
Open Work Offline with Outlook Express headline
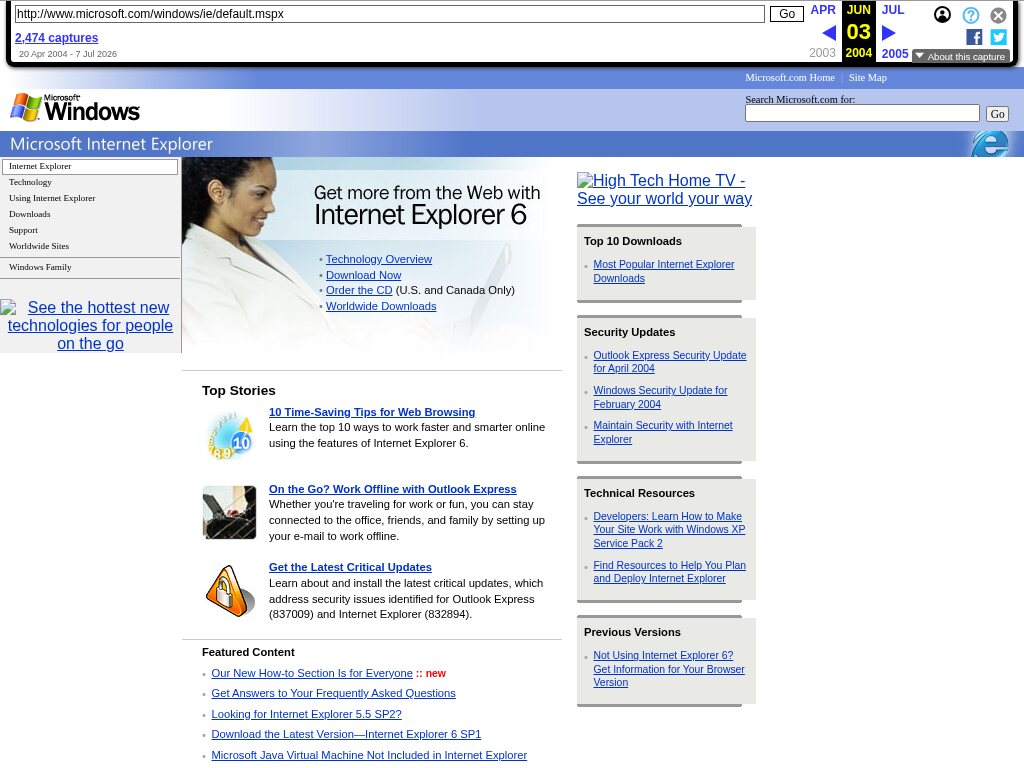point(392,489)
